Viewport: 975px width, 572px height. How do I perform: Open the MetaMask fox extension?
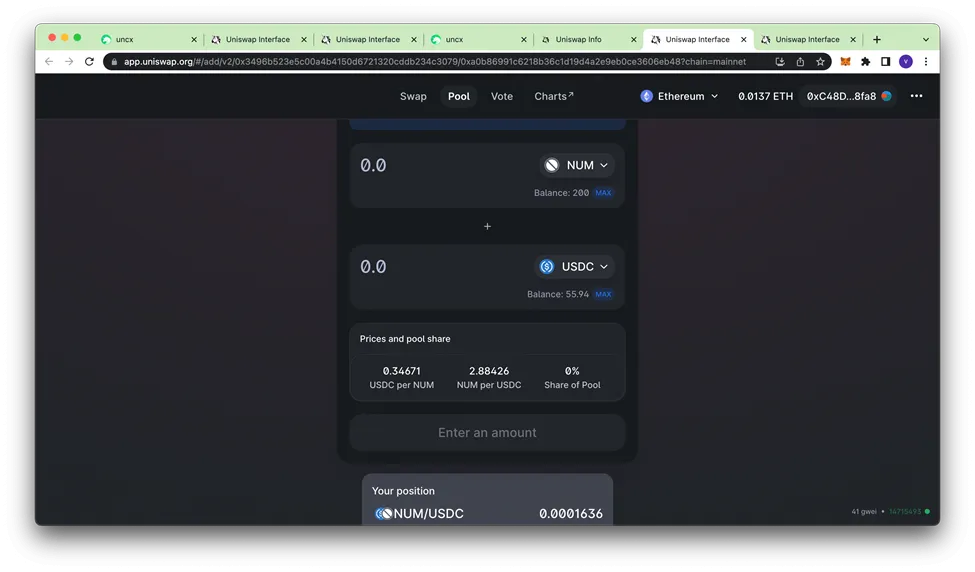pos(846,62)
